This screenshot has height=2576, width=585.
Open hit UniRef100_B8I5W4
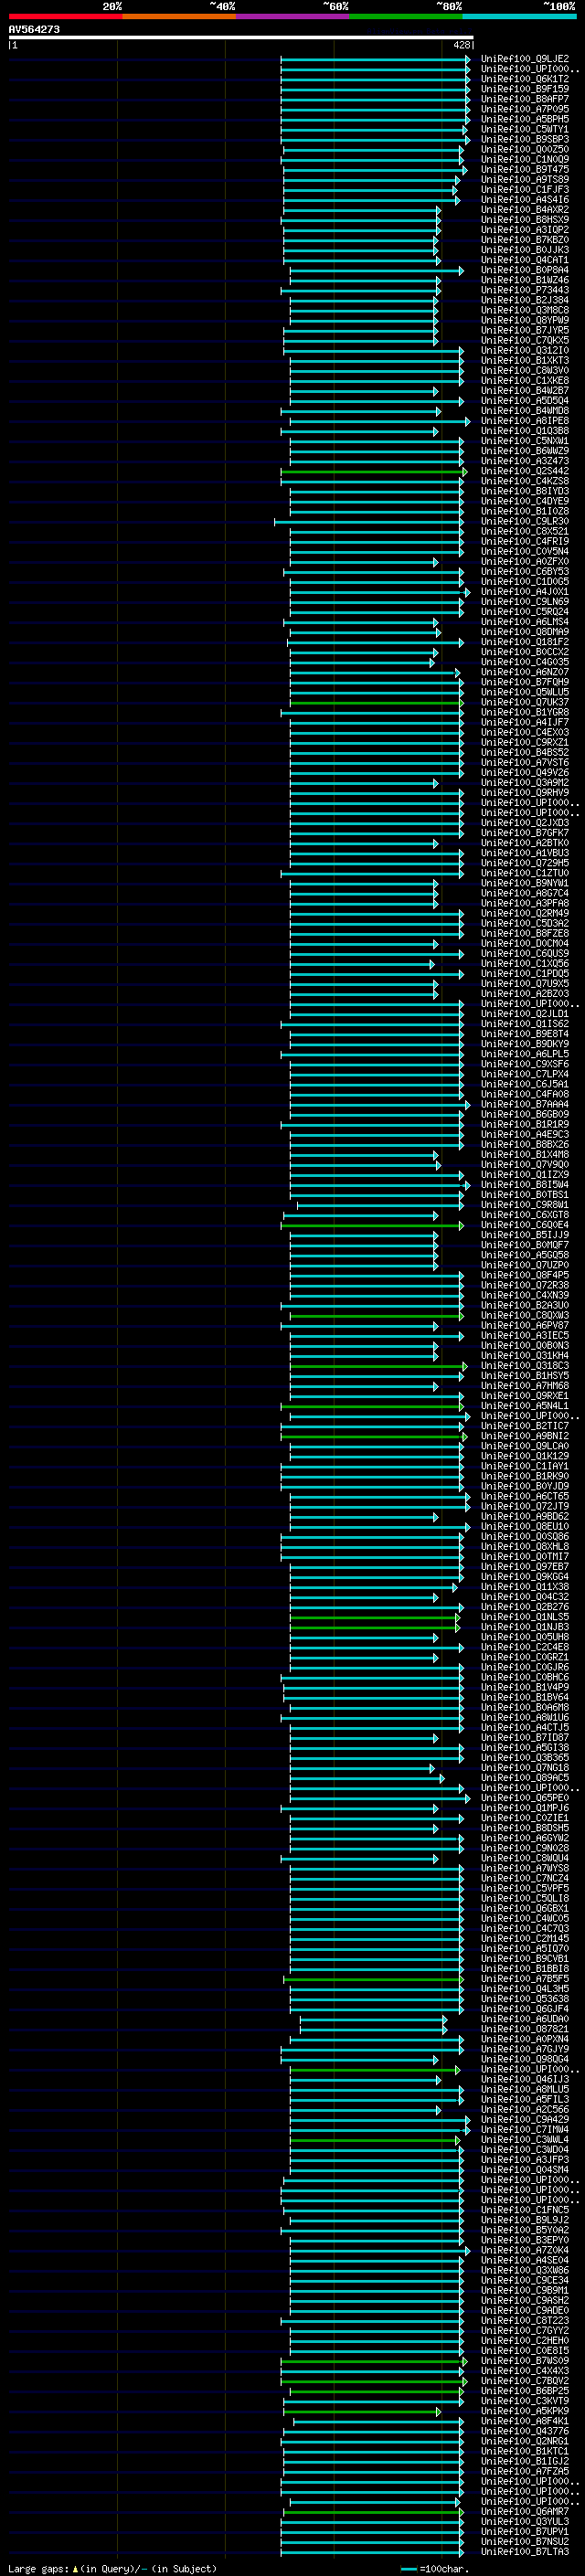(524, 1184)
